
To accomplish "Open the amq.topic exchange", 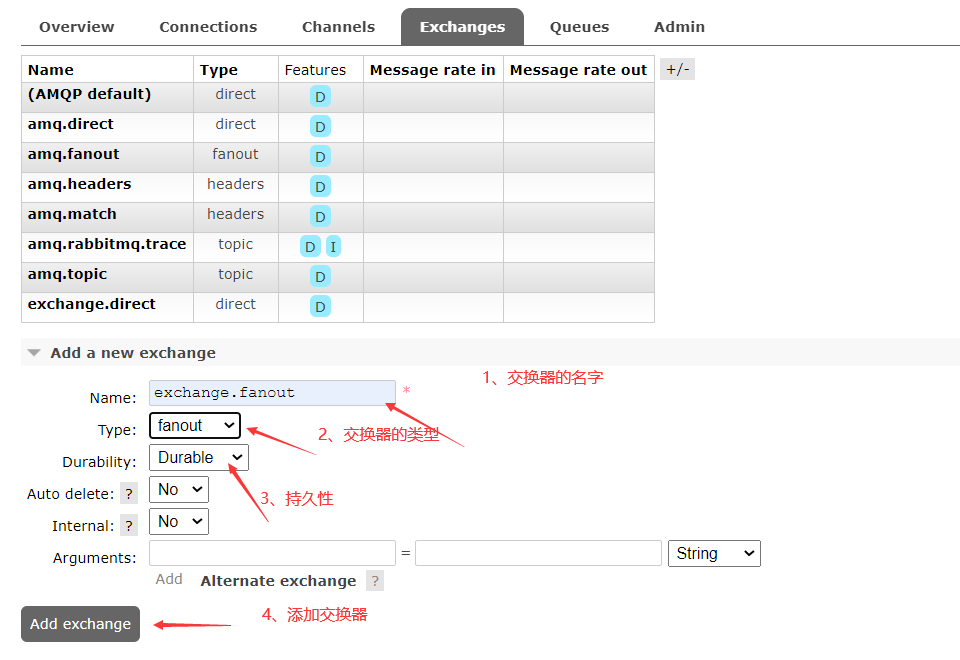I will [x=67, y=274].
